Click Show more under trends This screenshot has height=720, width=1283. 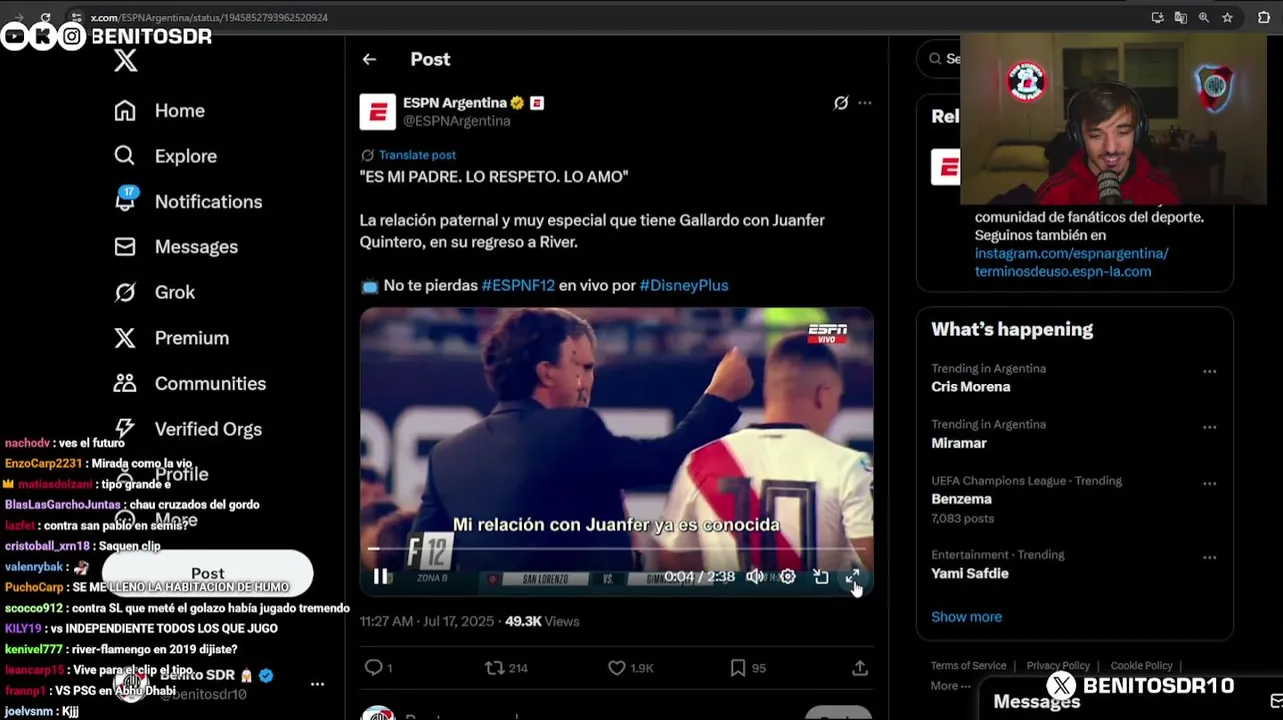tap(966, 617)
